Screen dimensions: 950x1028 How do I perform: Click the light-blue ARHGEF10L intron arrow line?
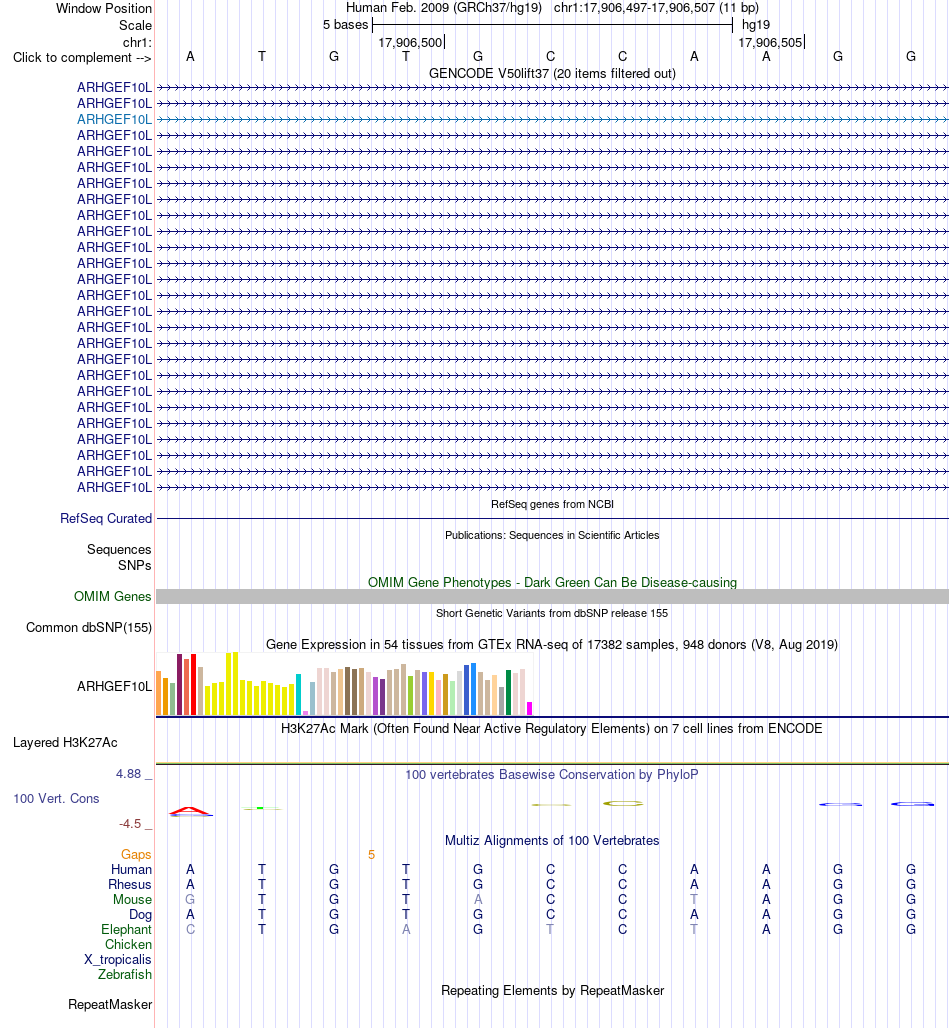coord(553,119)
